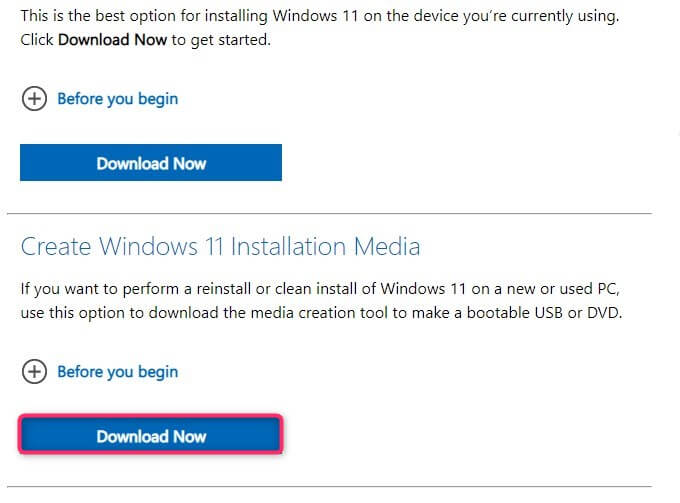680x503 pixels.
Task: Click the plus icon above the first Download Now button
Action: 34,99
